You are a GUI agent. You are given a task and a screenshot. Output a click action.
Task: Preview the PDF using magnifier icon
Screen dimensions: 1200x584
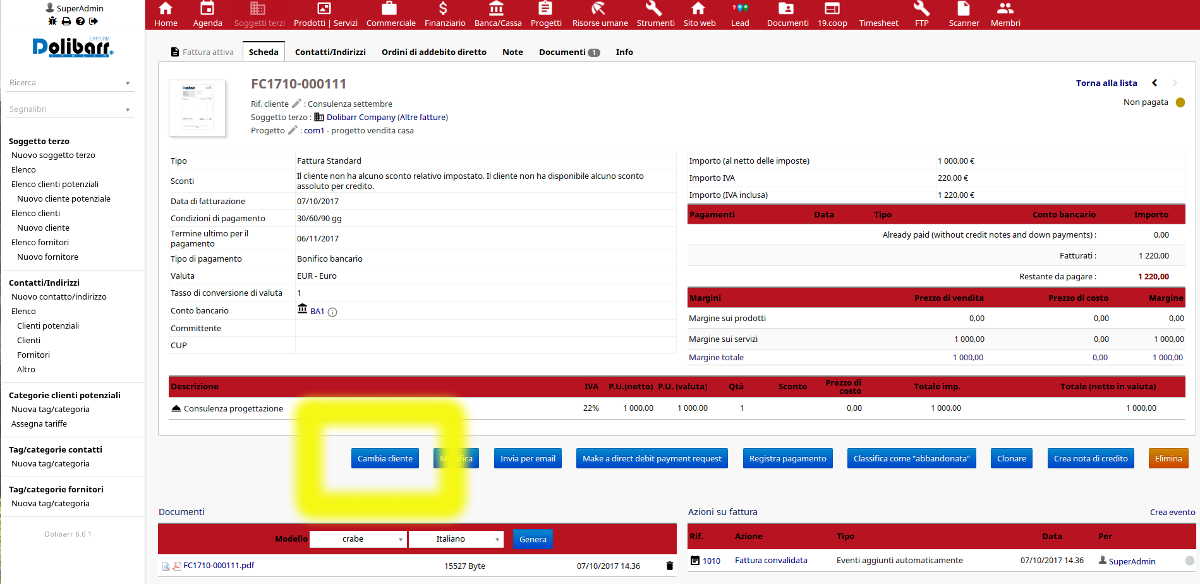[x=166, y=566]
